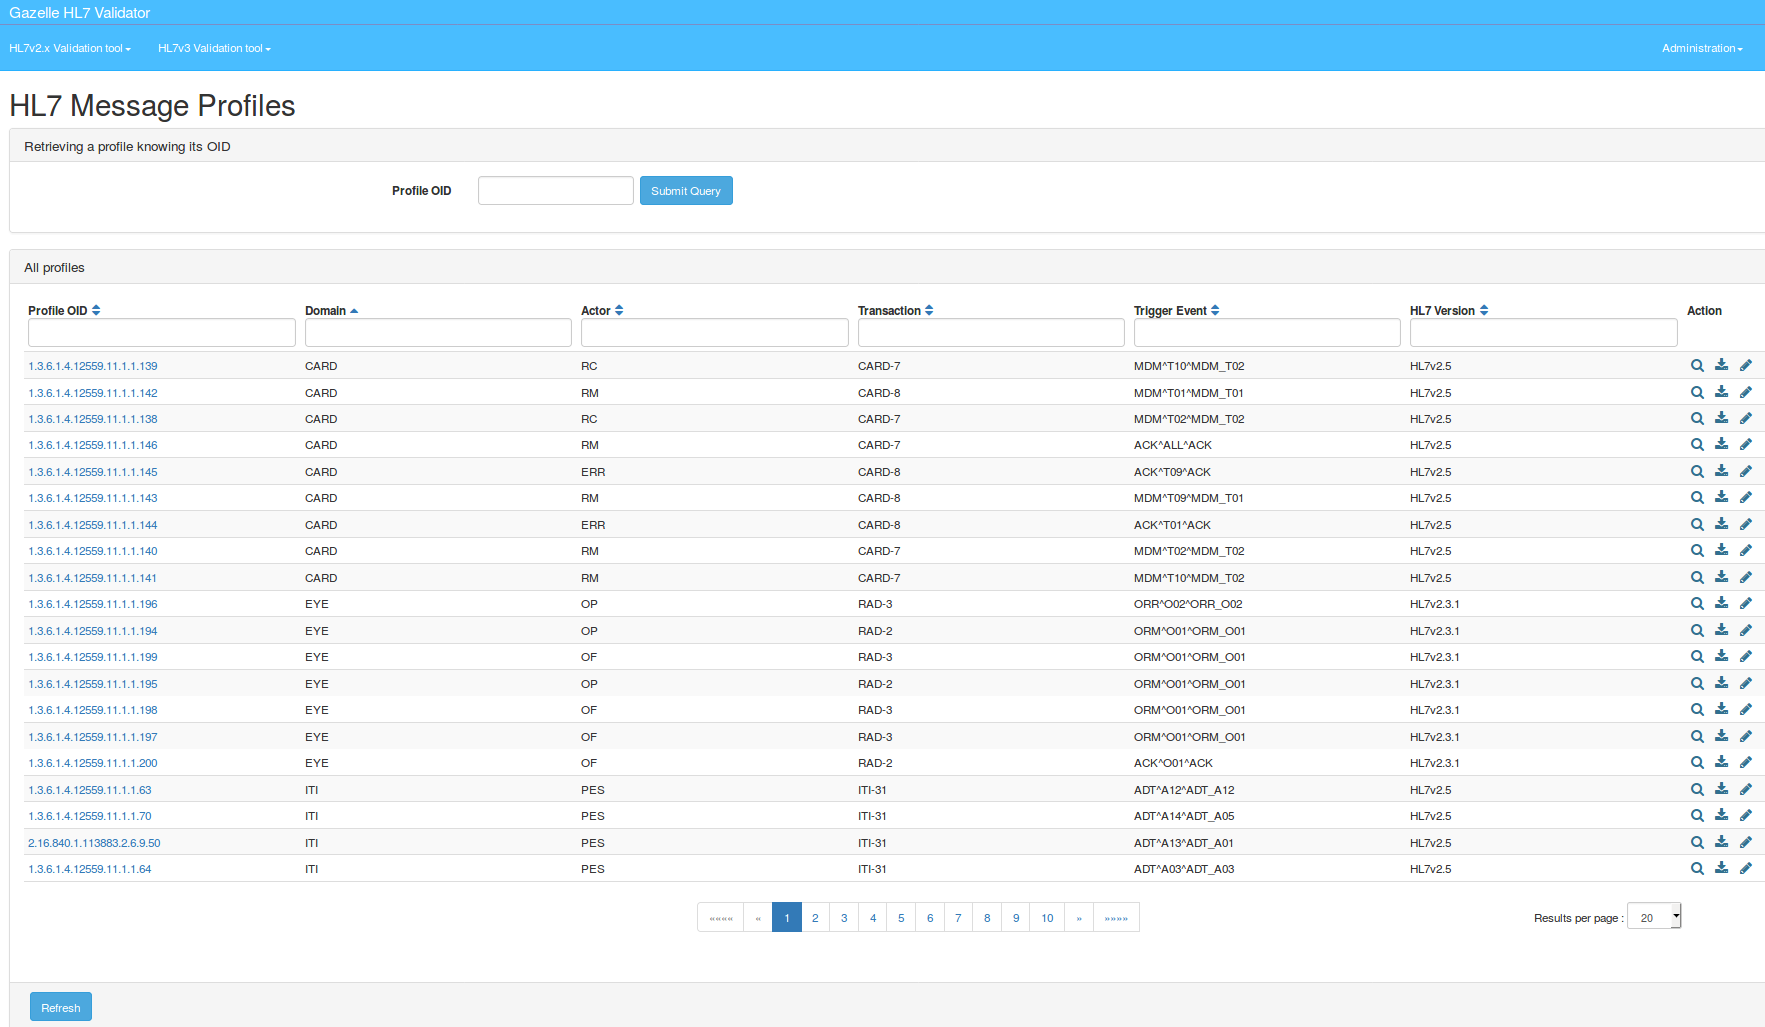Click the Actor column filter box
Viewport: 1765px width, 1027px height.
click(x=714, y=333)
